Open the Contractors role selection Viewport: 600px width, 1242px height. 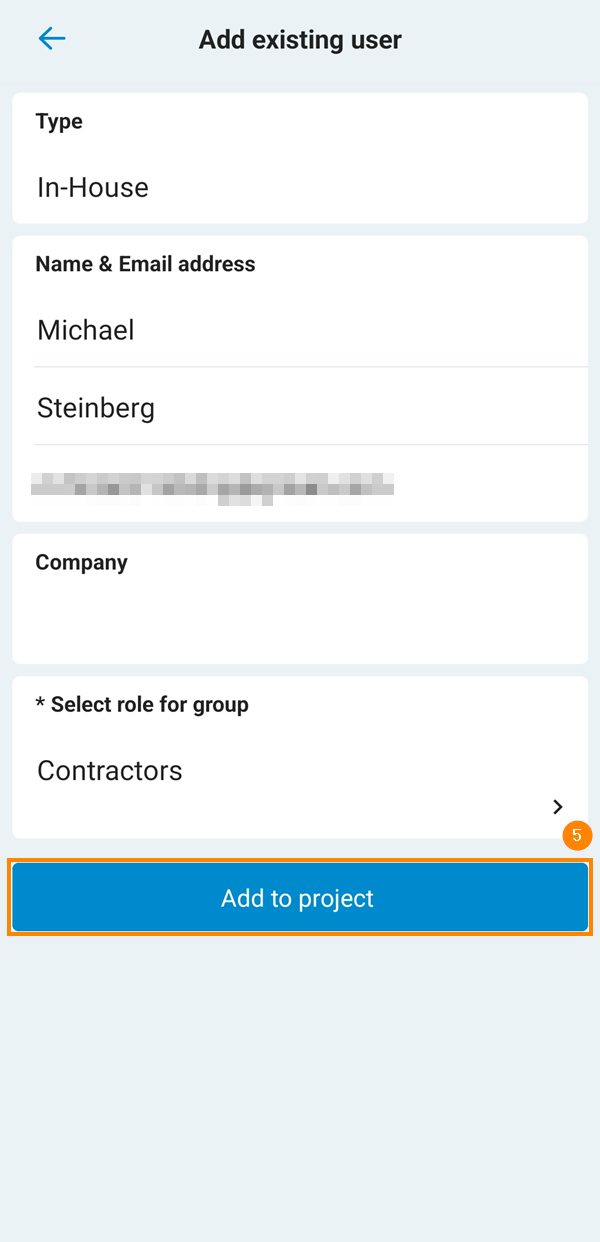(110, 771)
